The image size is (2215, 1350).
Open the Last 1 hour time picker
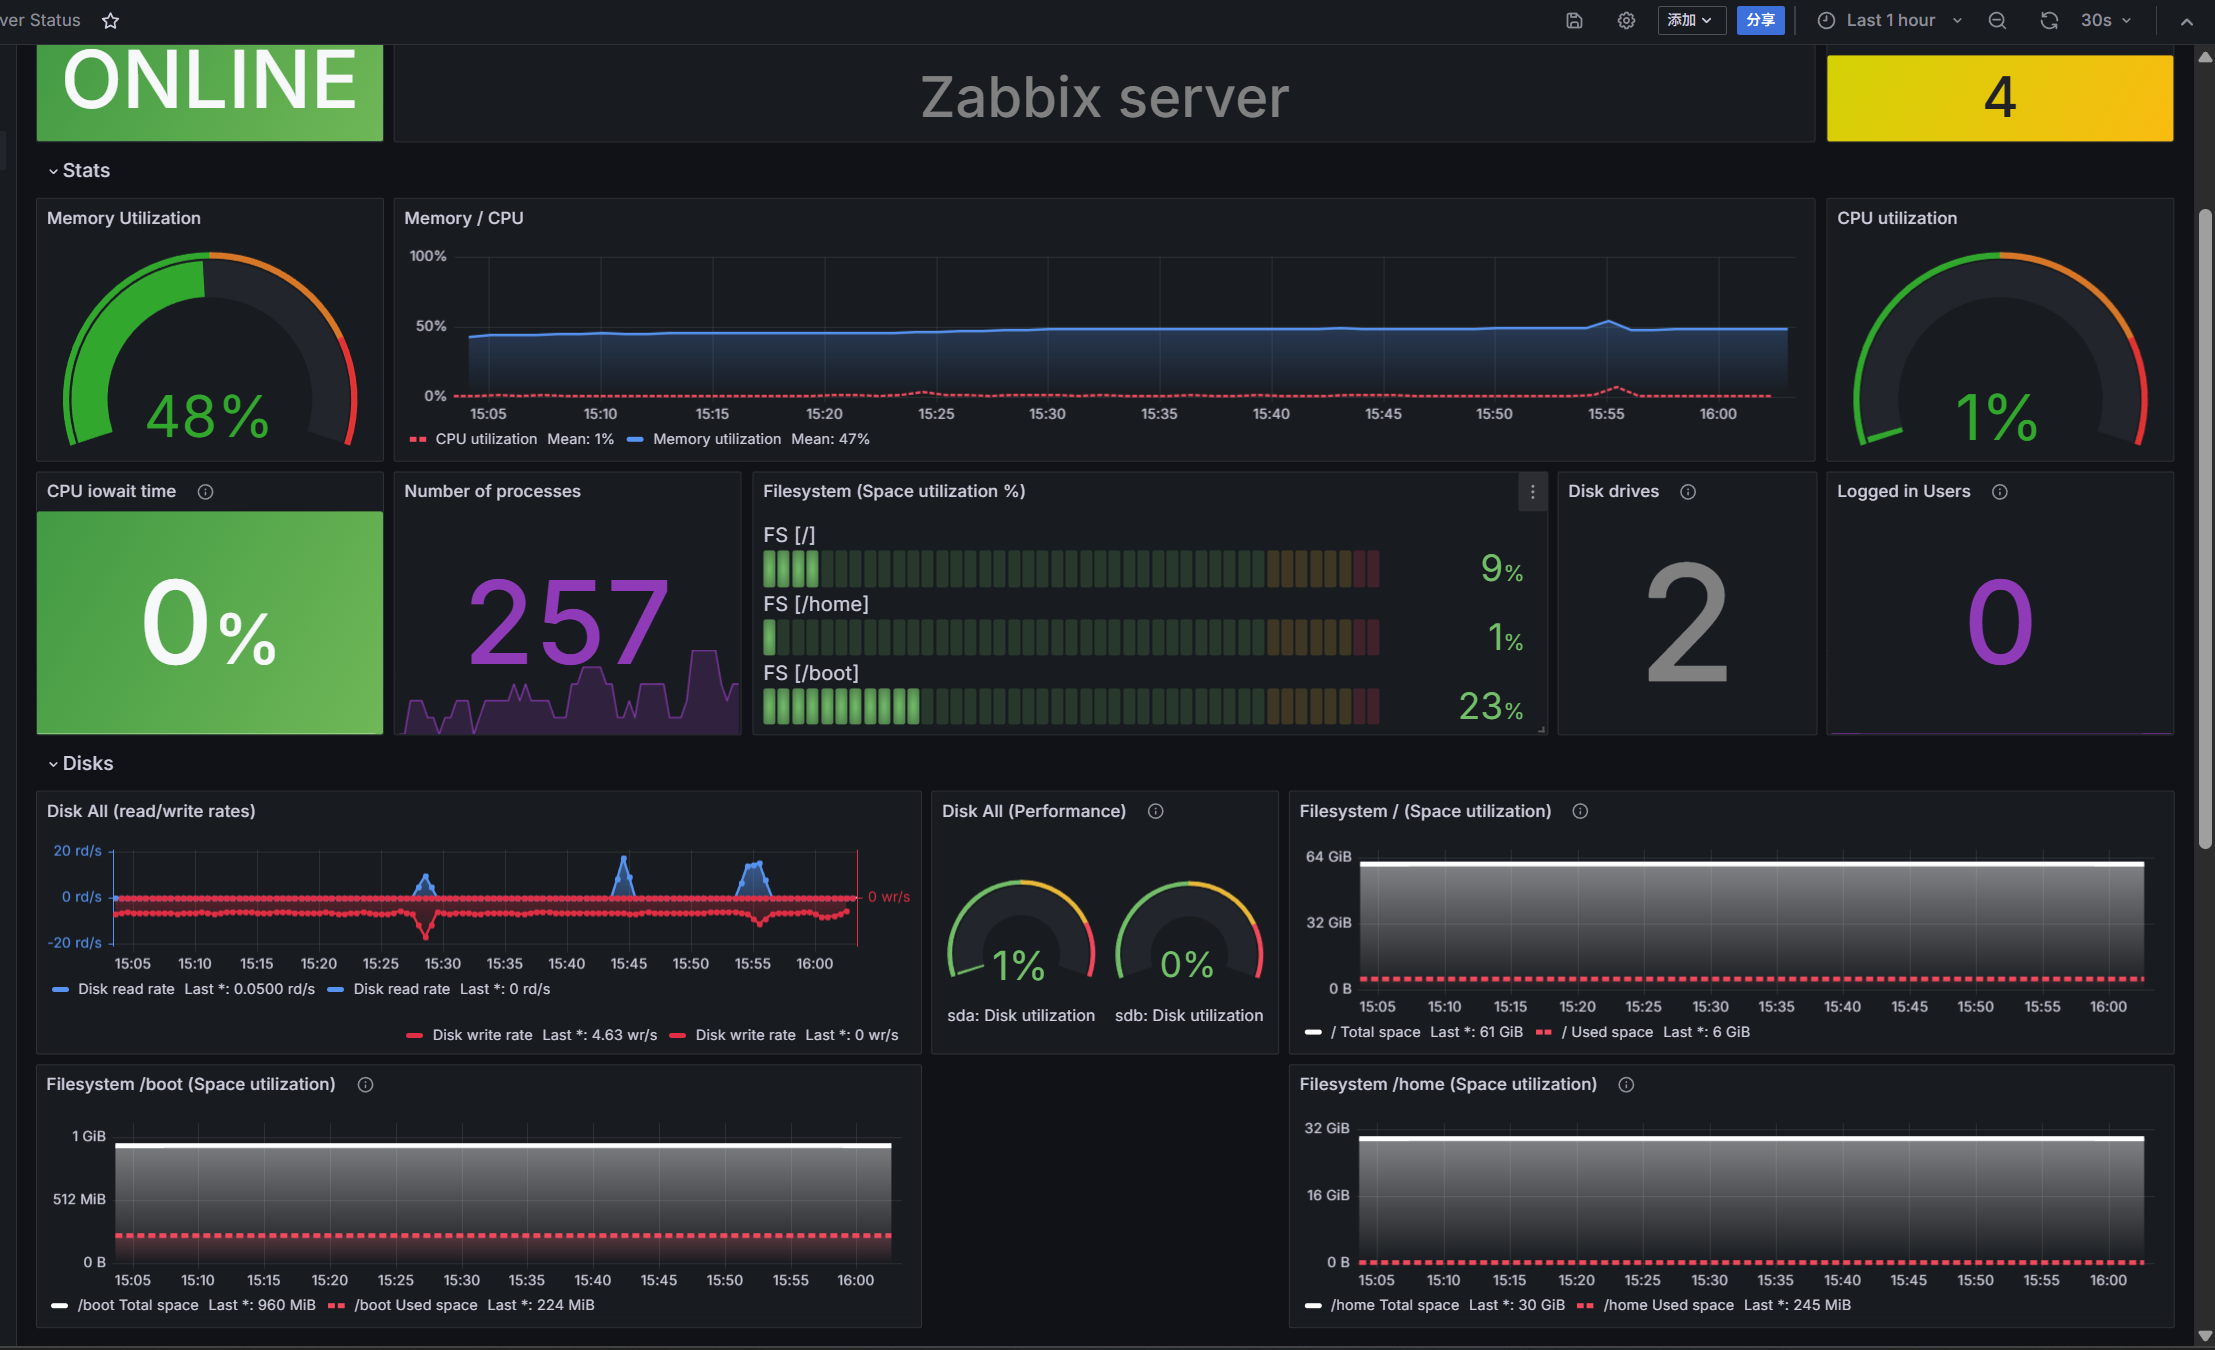[1890, 20]
